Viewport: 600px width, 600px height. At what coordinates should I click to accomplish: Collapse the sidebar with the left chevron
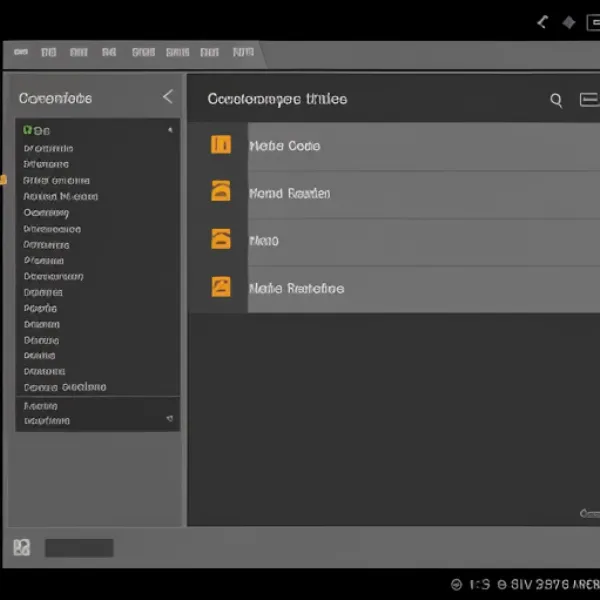point(168,97)
